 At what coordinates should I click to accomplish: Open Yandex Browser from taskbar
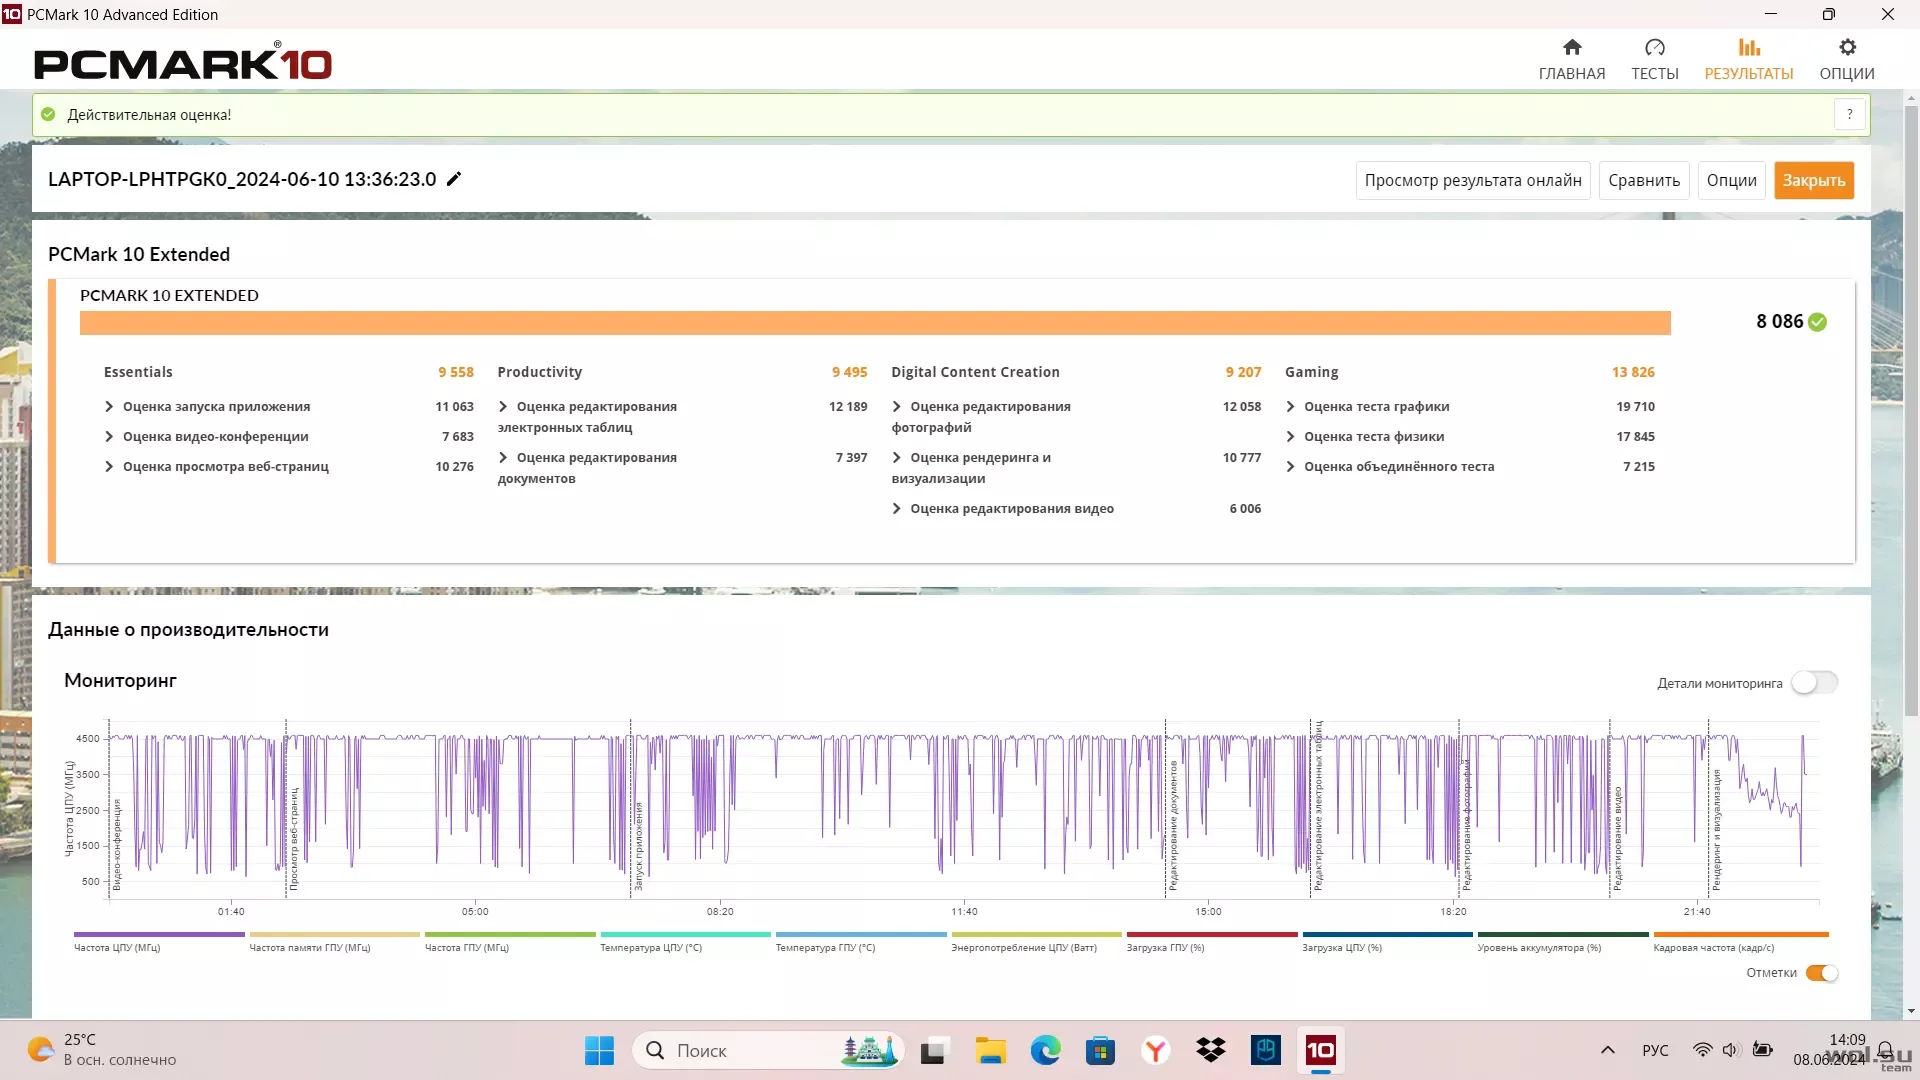[x=1155, y=1050]
